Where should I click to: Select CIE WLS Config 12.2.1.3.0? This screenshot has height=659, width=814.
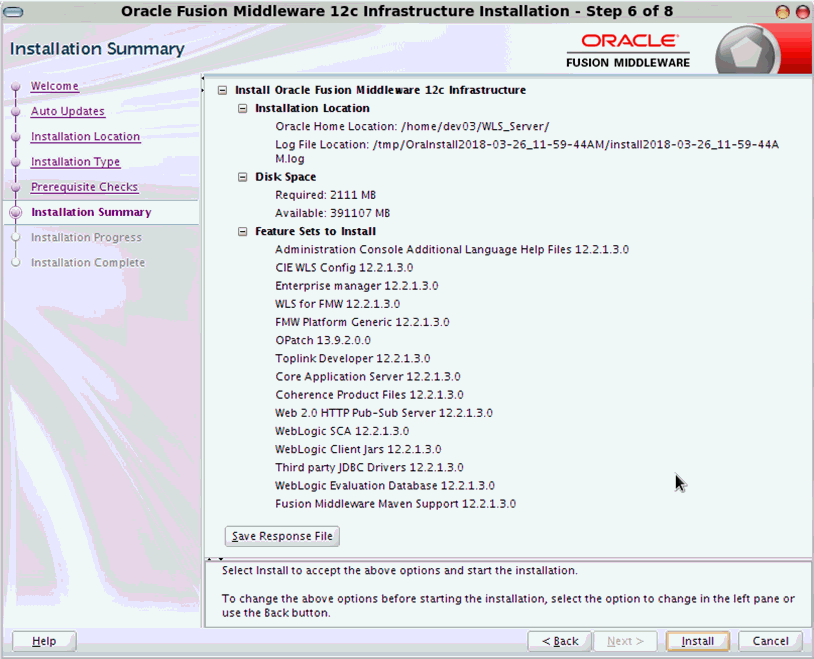click(344, 268)
